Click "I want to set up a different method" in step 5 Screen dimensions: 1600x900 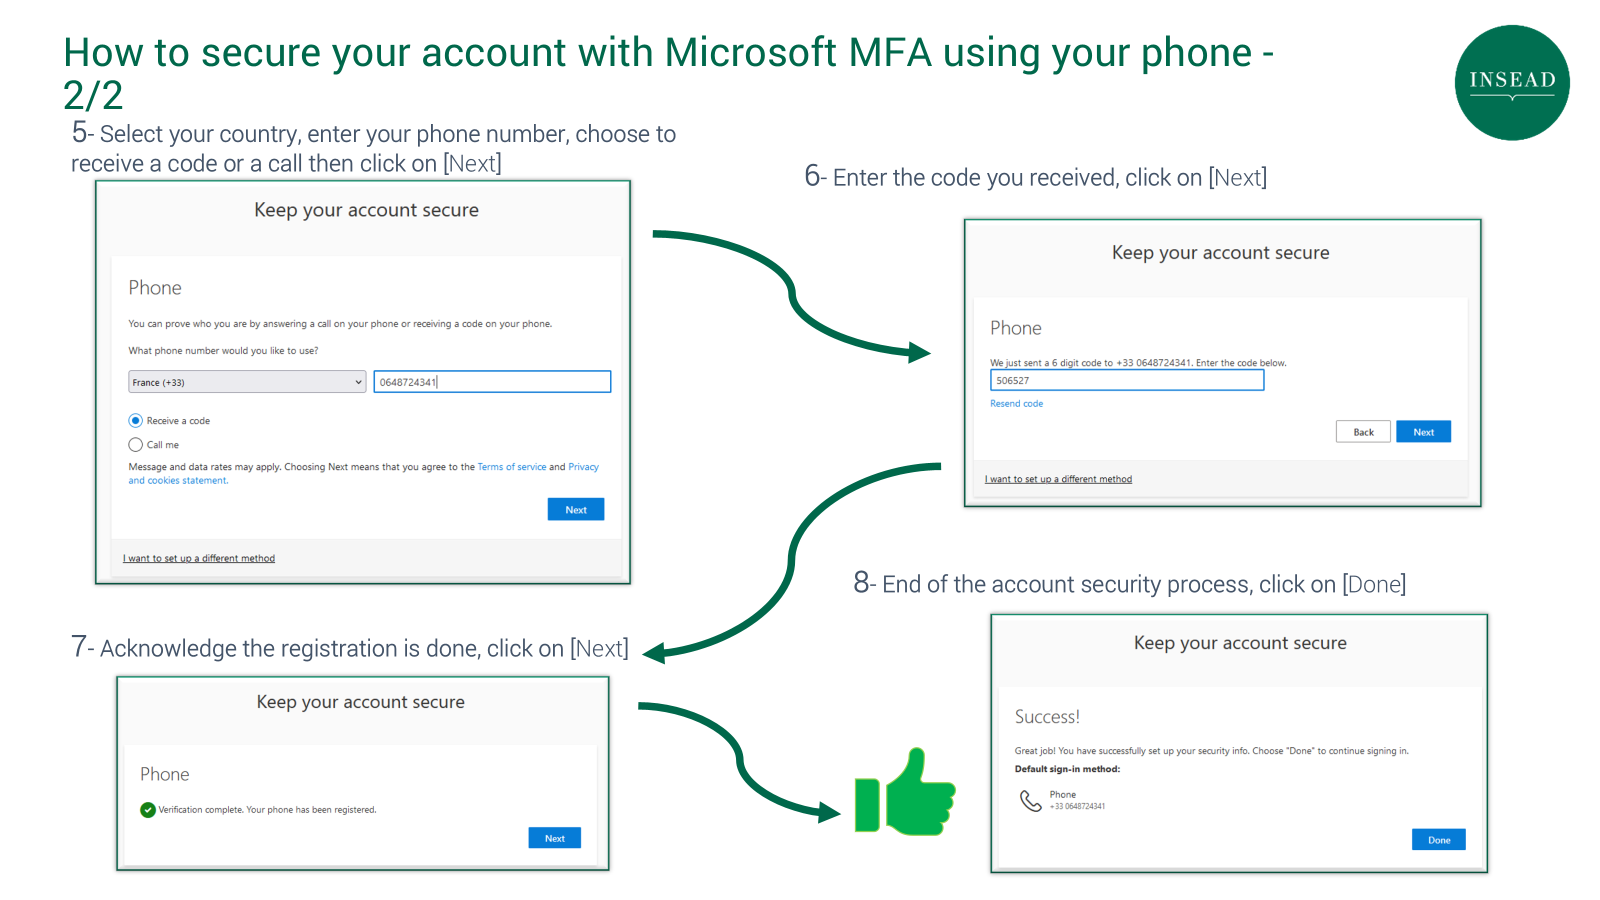point(199,558)
